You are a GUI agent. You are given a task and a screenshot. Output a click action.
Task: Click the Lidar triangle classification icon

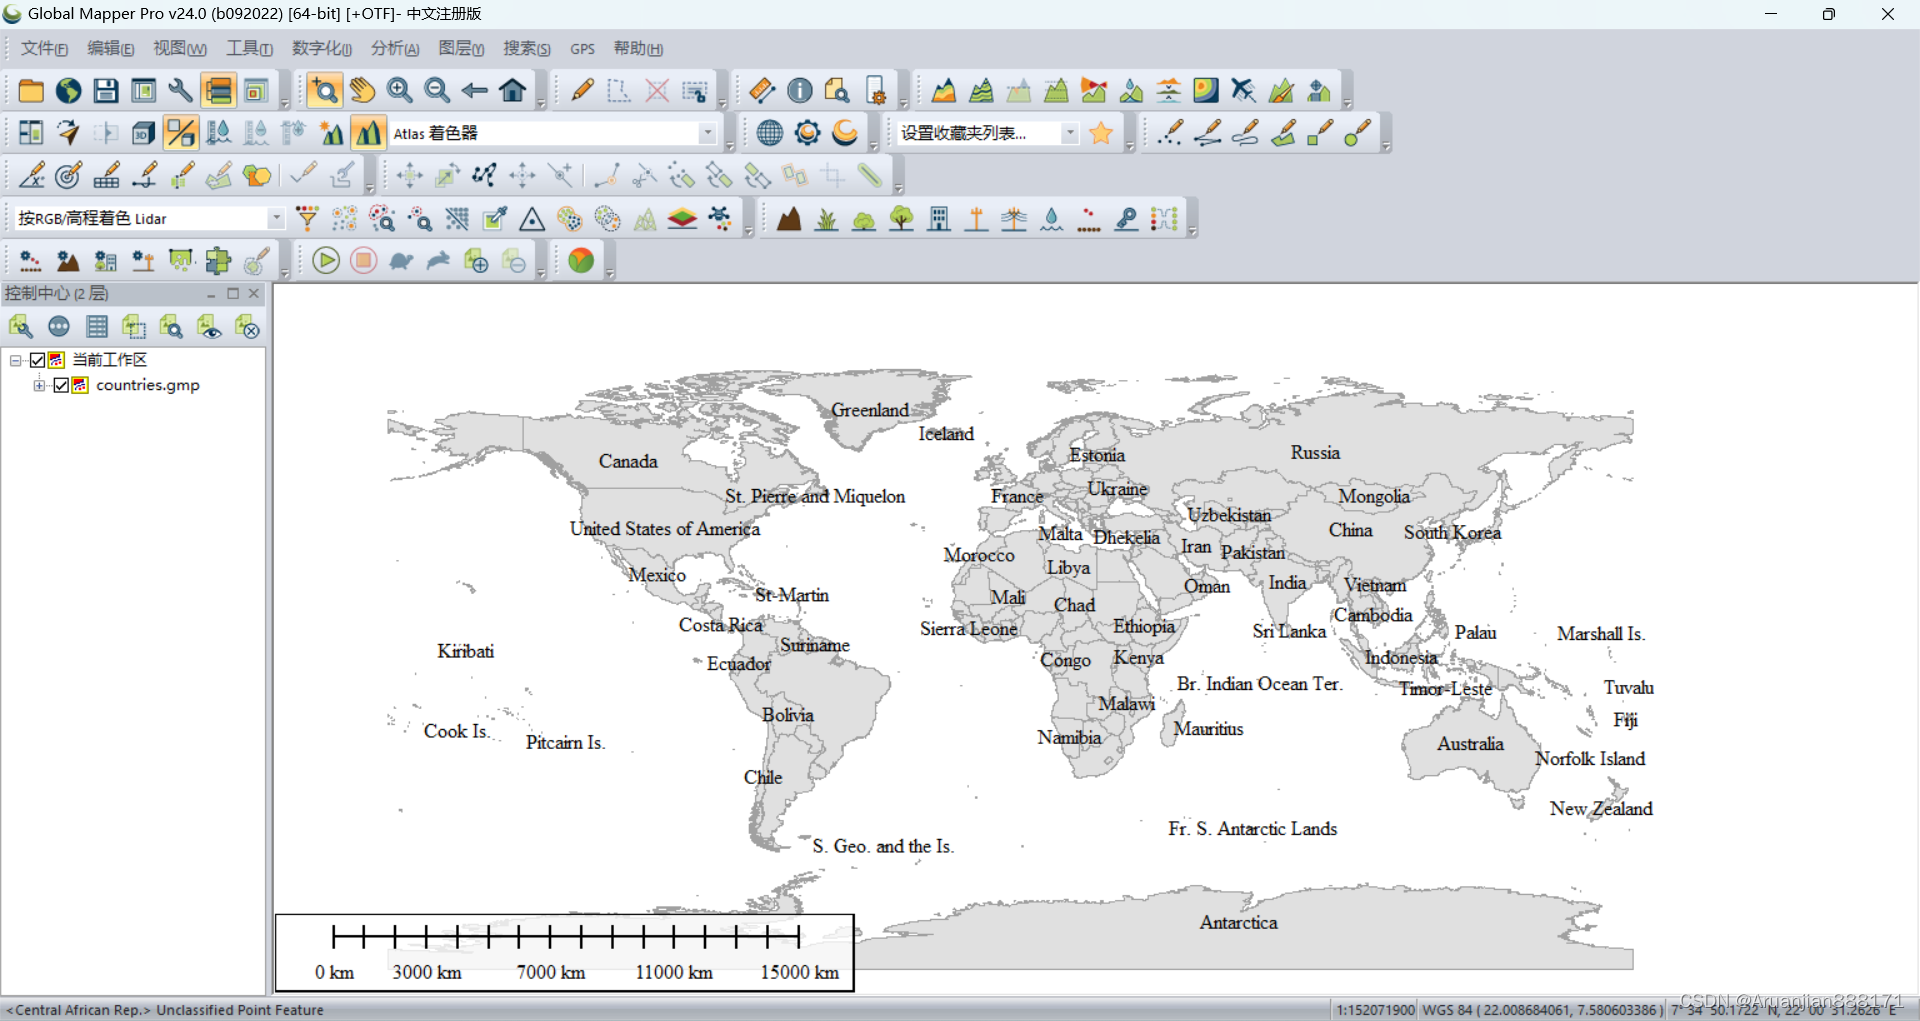(x=532, y=218)
